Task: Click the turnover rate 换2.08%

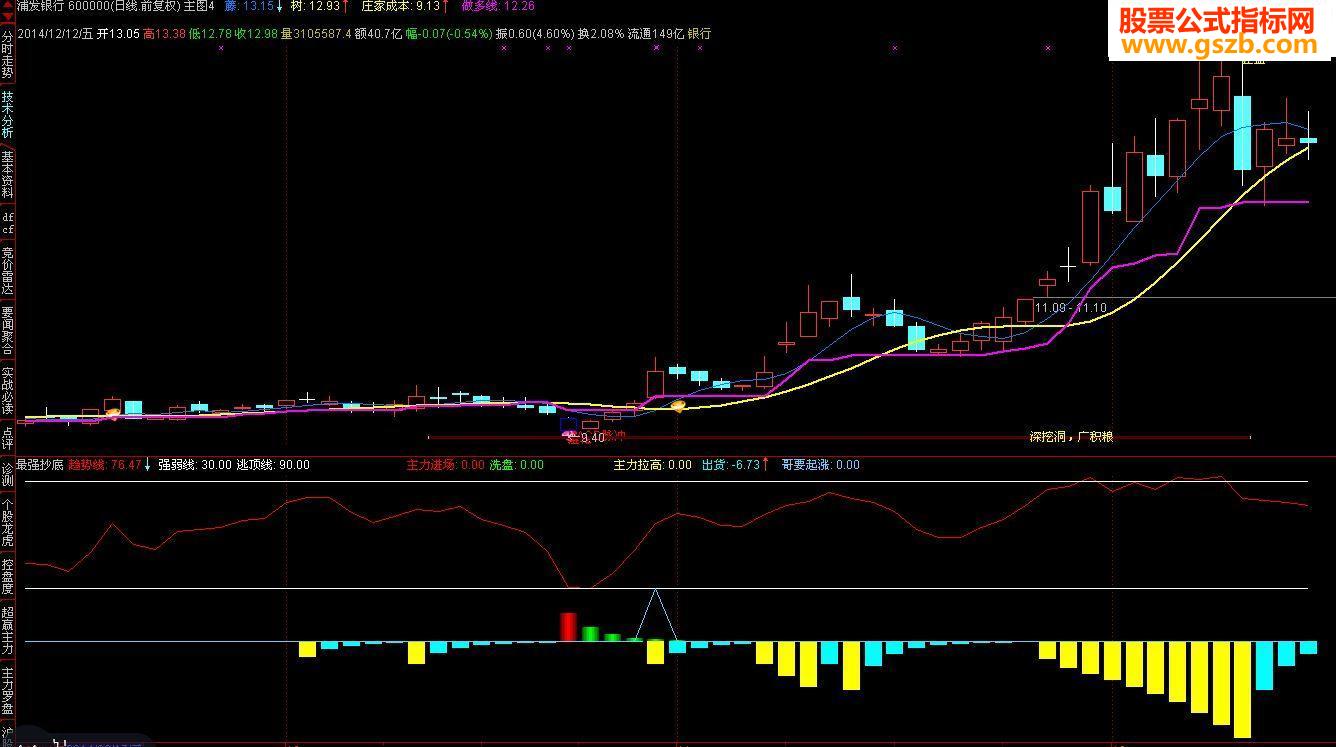Action: (600, 34)
